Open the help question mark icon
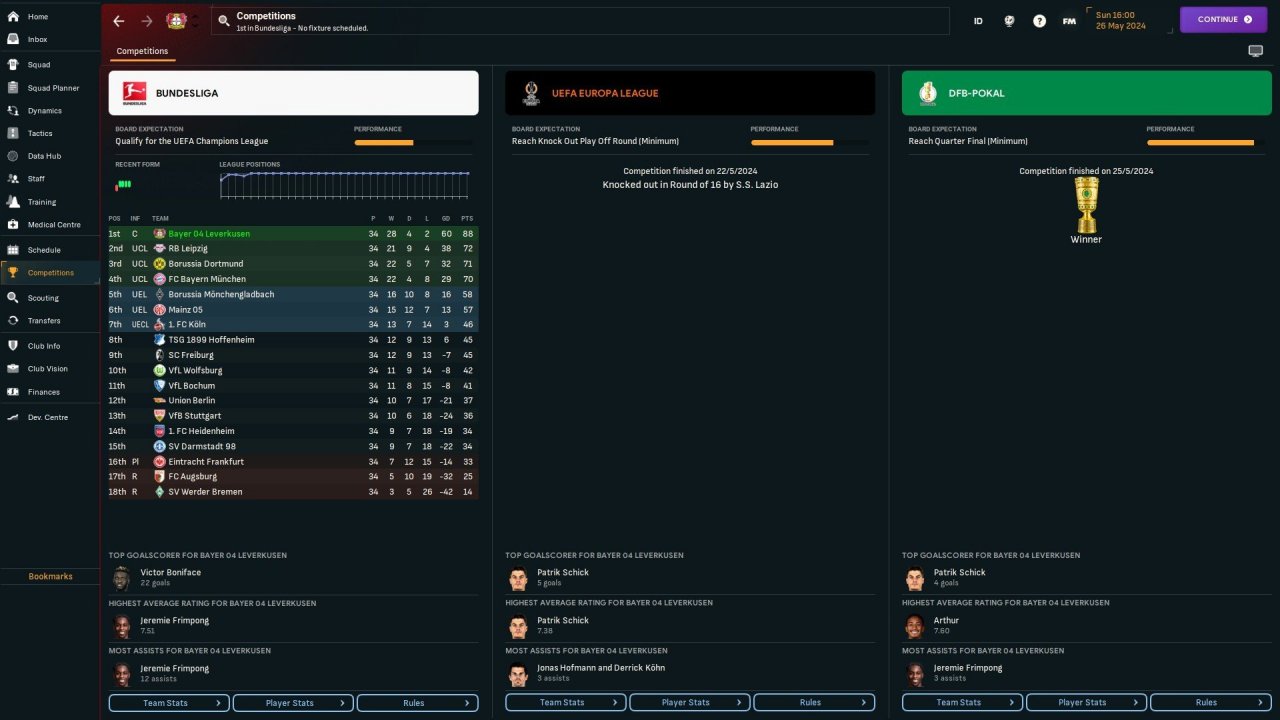This screenshot has width=1280, height=720. pos(1039,21)
